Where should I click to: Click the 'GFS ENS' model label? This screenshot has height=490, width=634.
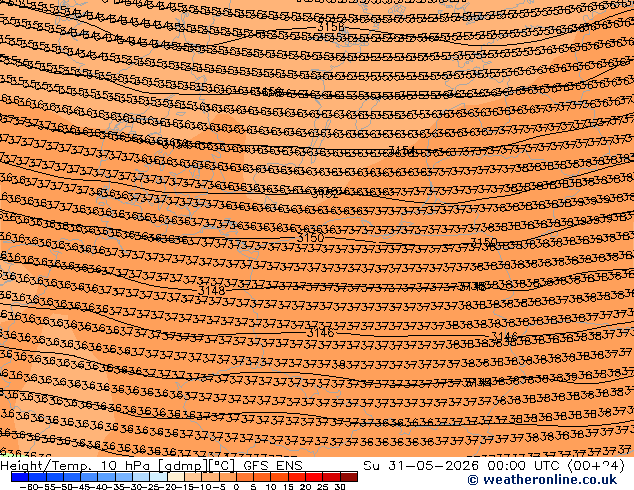pyautogui.click(x=273, y=466)
